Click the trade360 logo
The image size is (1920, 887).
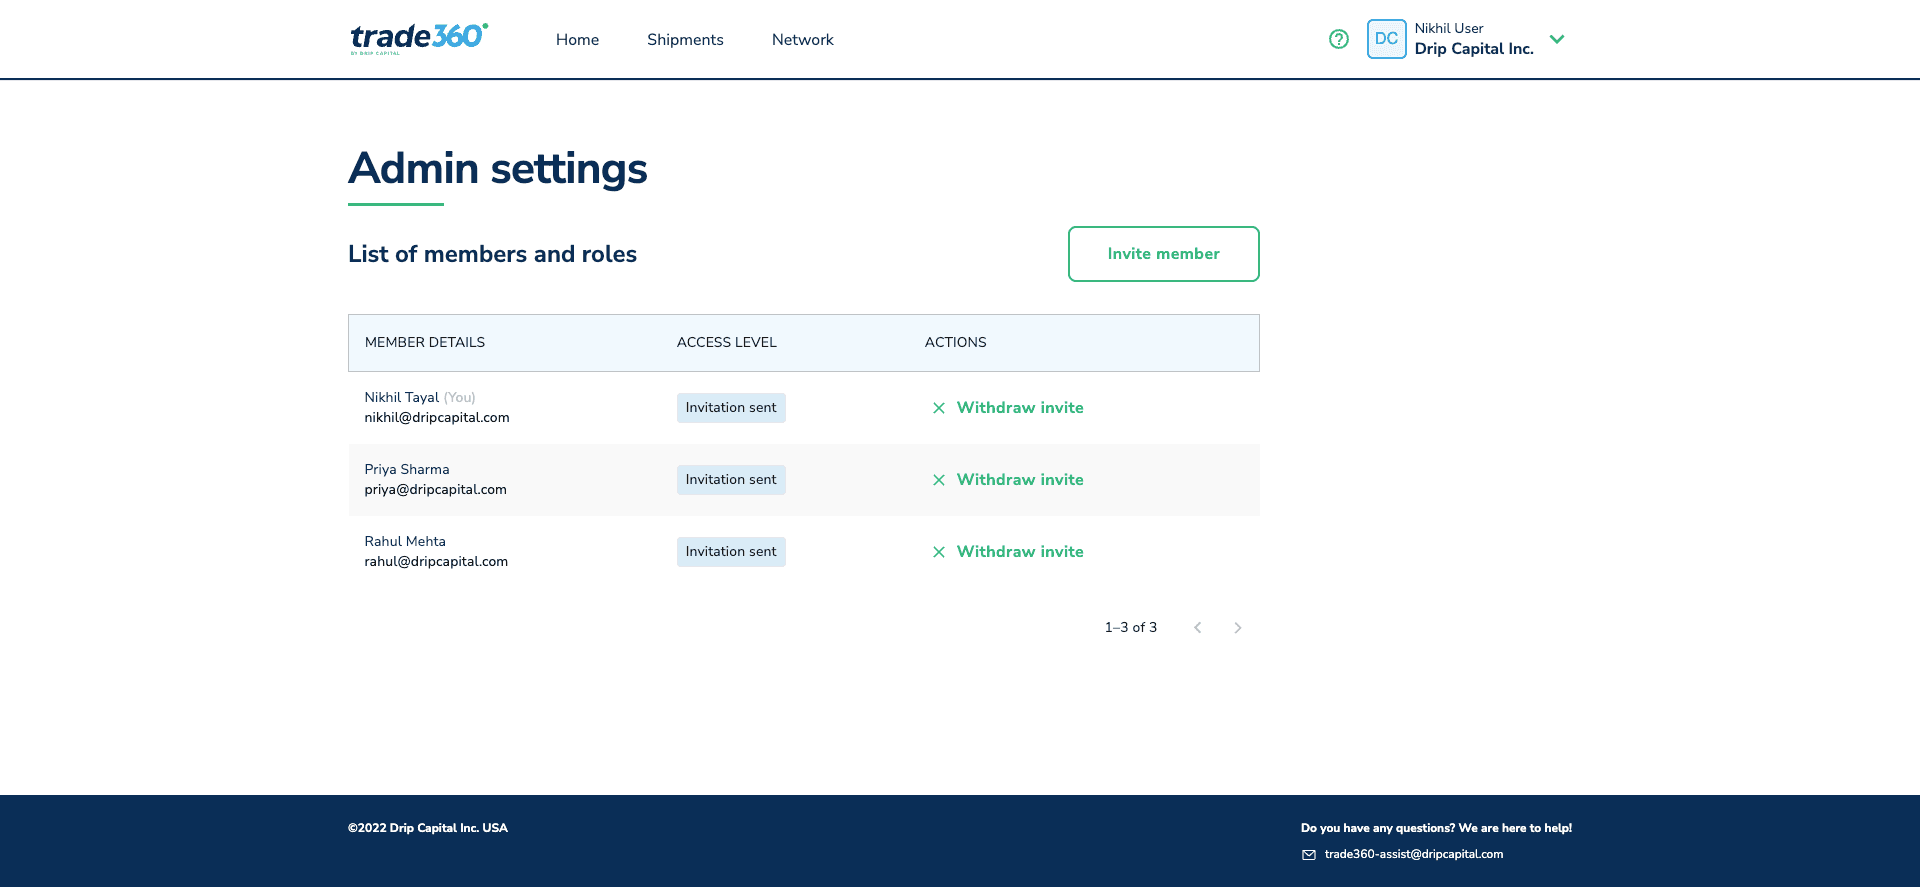click(x=419, y=38)
